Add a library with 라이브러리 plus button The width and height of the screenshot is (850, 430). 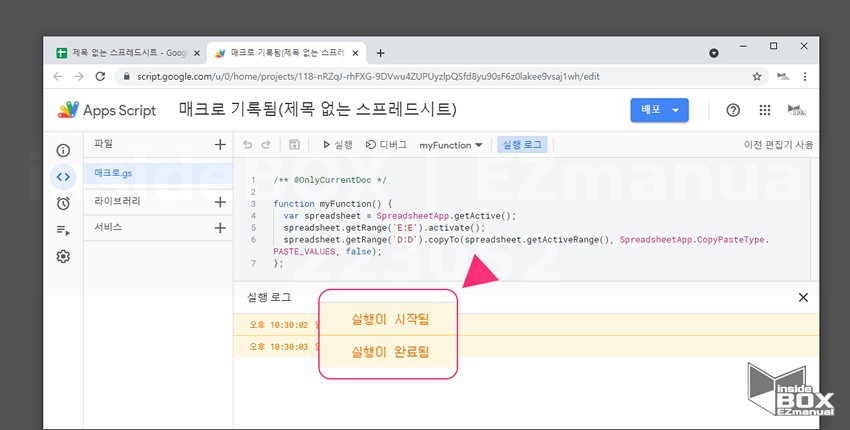[x=220, y=201]
